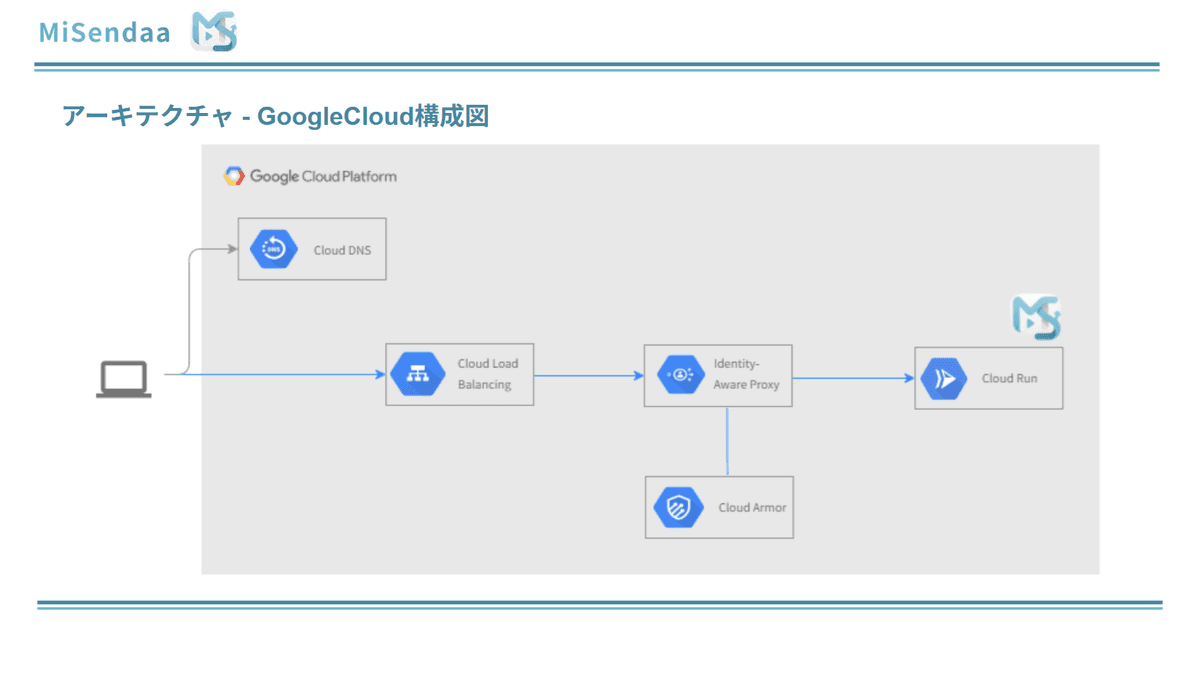The image size is (1200, 673).
Task: Click the slide title "アーキテクチャ - GoogleCloud構成図"
Action: [x=275, y=116]
